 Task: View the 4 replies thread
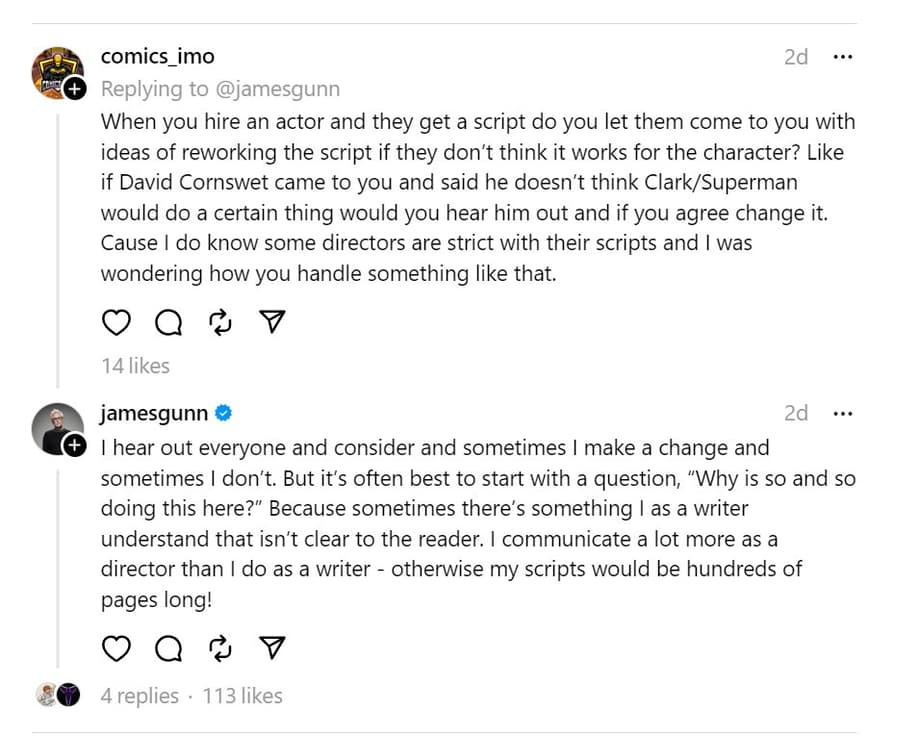coord(140,696)
